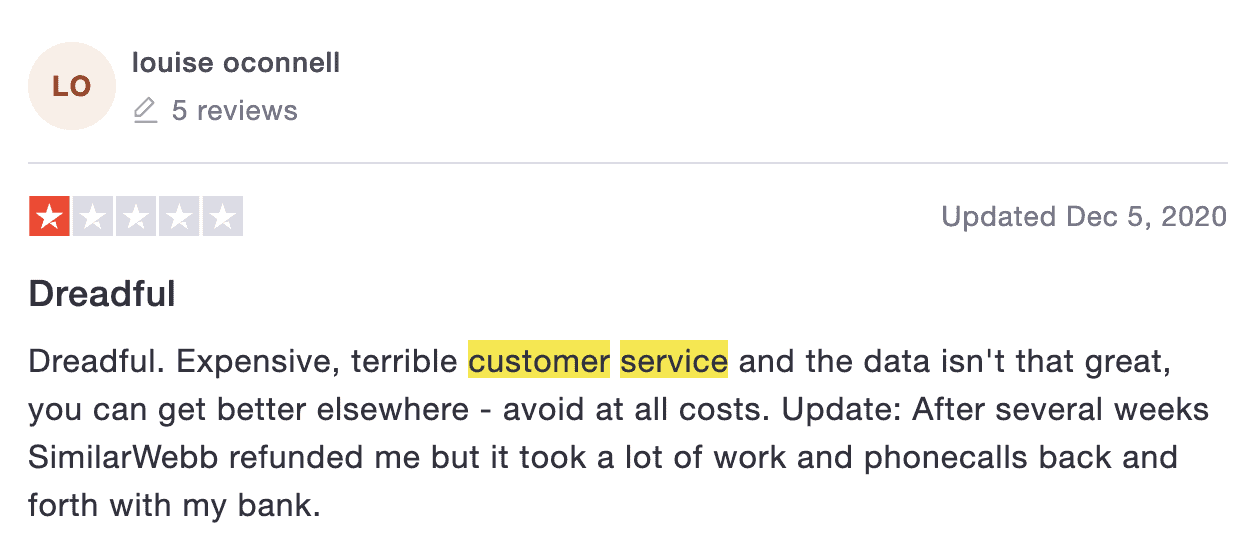Click the "Updated Dec 5, 2020" date
This screenshot has width=1252, height=554.
[x=1084, y=216]
